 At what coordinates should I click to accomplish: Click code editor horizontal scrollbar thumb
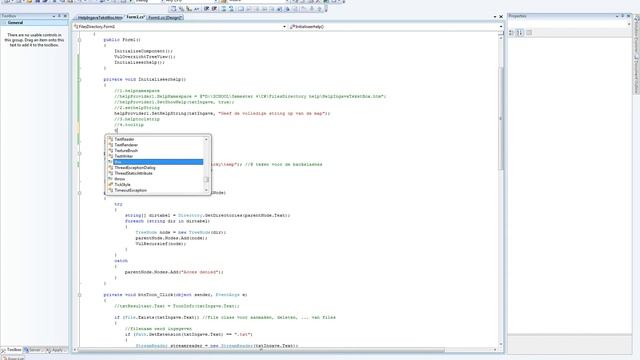261,350
